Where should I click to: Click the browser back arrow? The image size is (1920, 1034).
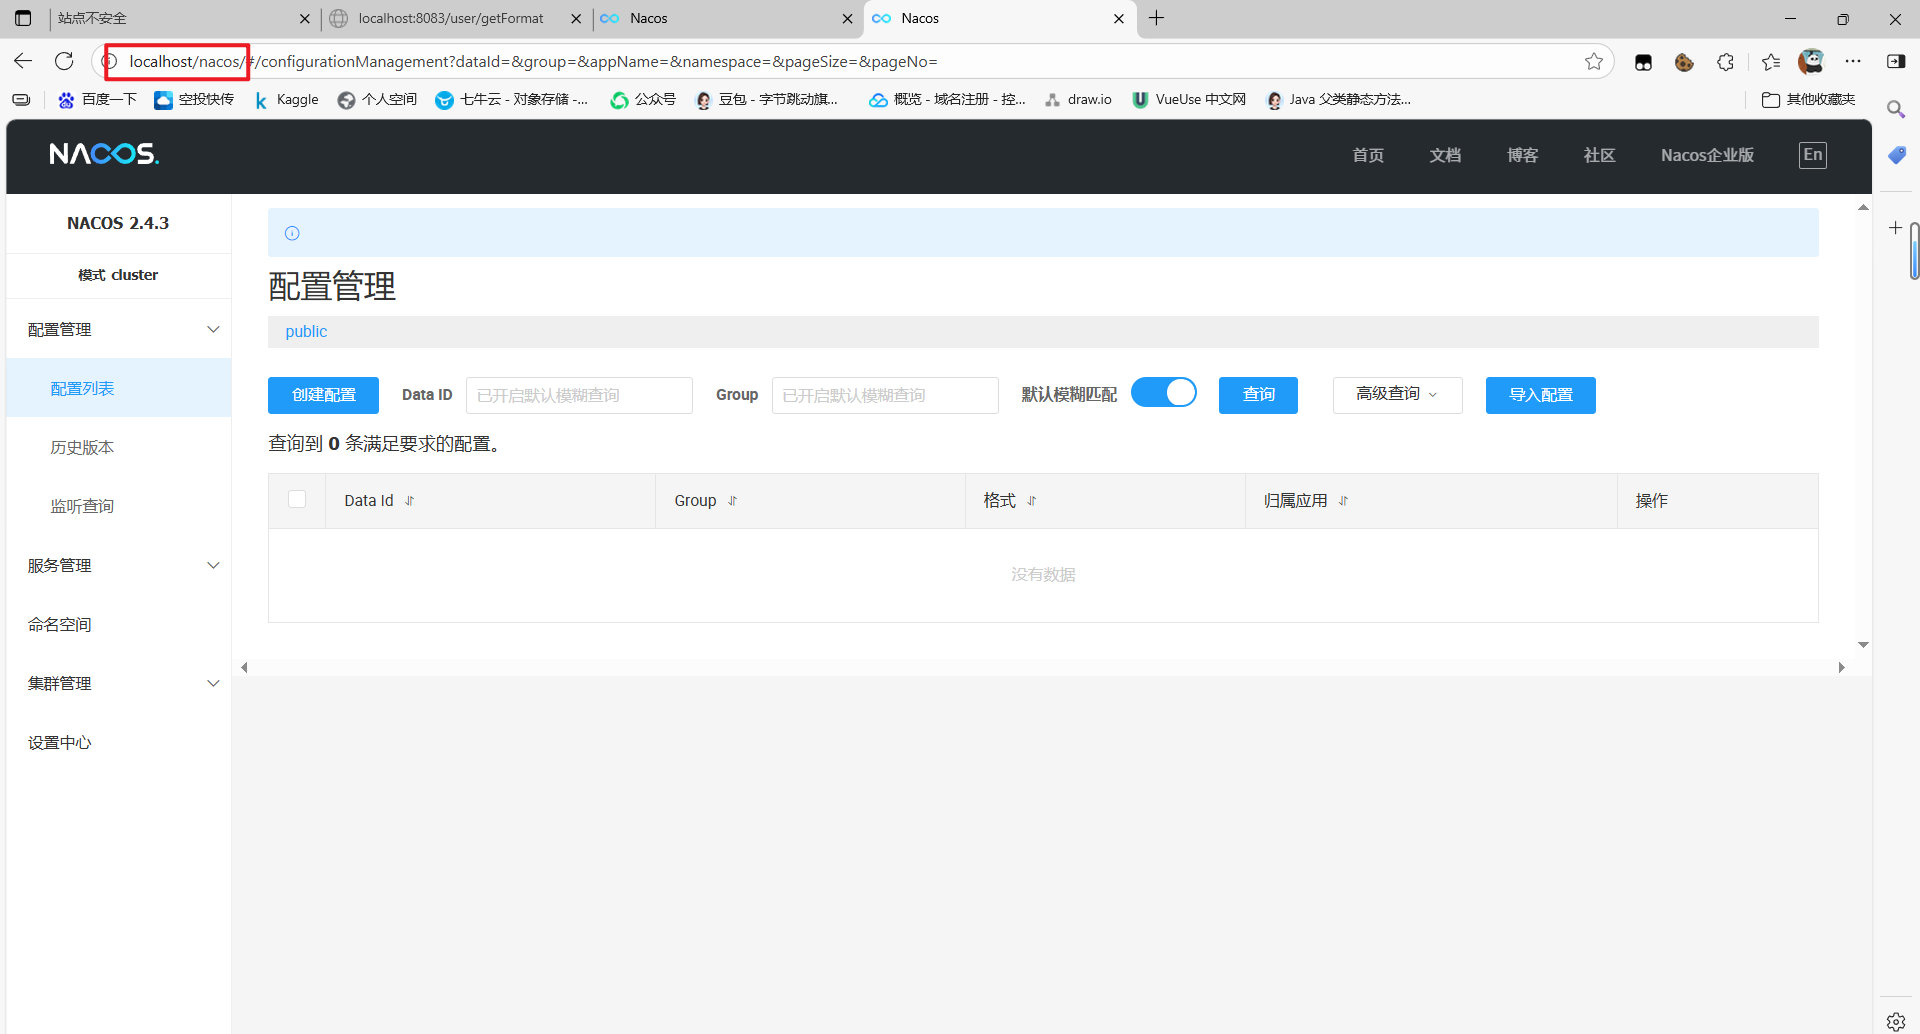pos(23,61)
